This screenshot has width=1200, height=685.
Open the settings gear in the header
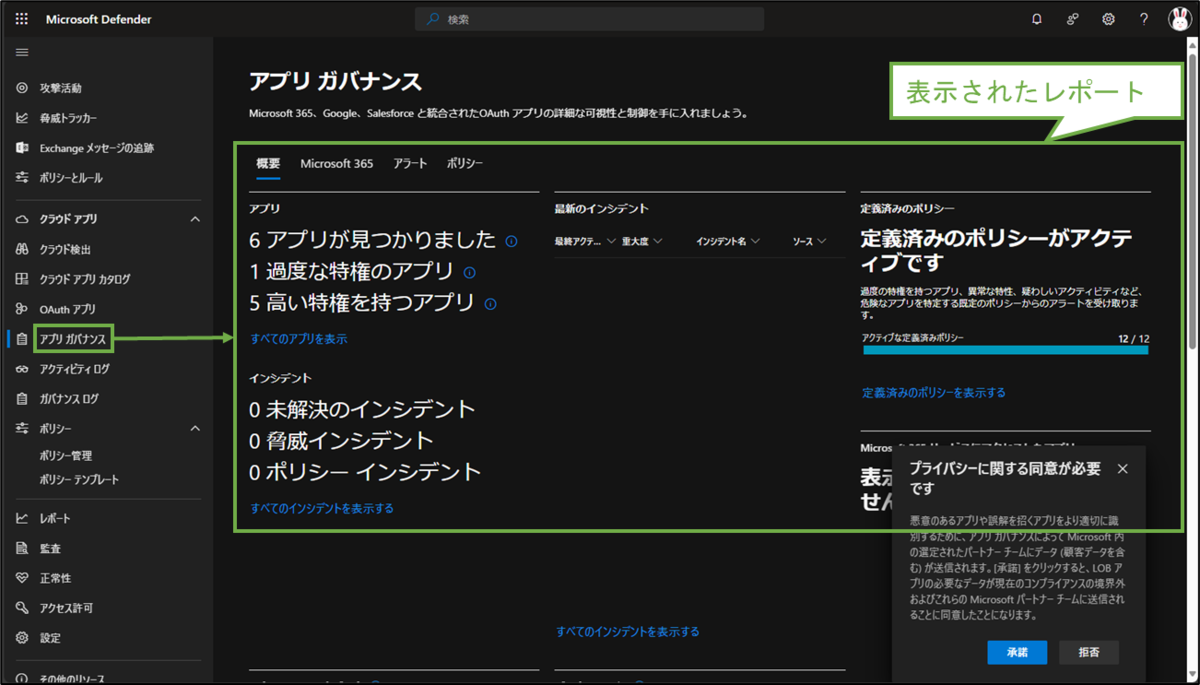click(x=1108, y=19)
